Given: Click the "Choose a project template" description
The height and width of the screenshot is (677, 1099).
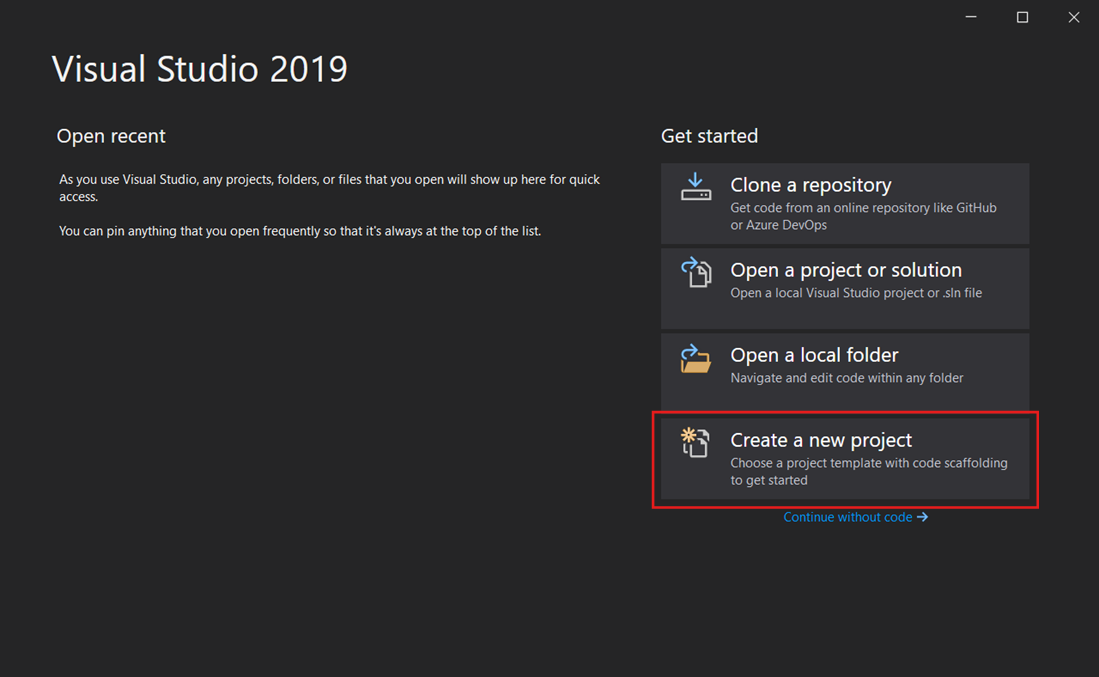Looking at the screenshot, I should (x=868, y=471).
